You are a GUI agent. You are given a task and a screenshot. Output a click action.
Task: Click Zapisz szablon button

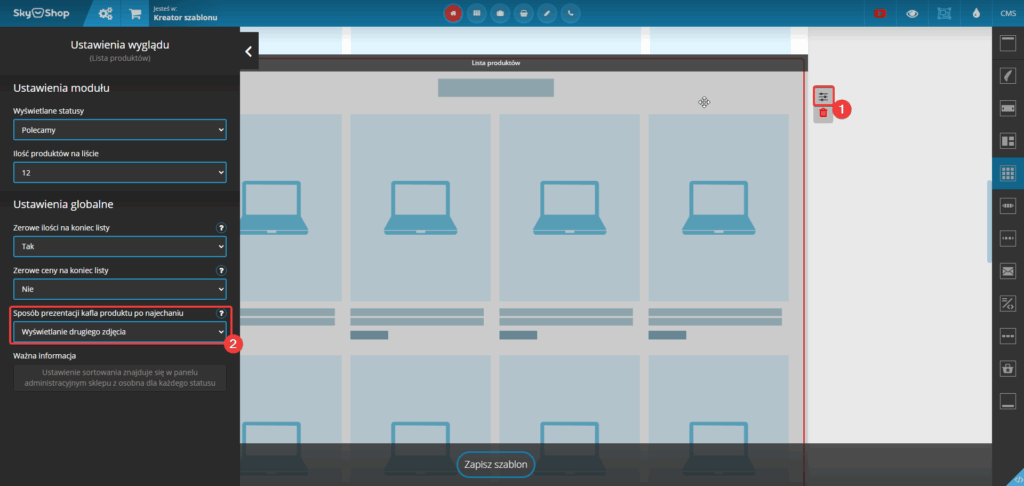[496, 465]
